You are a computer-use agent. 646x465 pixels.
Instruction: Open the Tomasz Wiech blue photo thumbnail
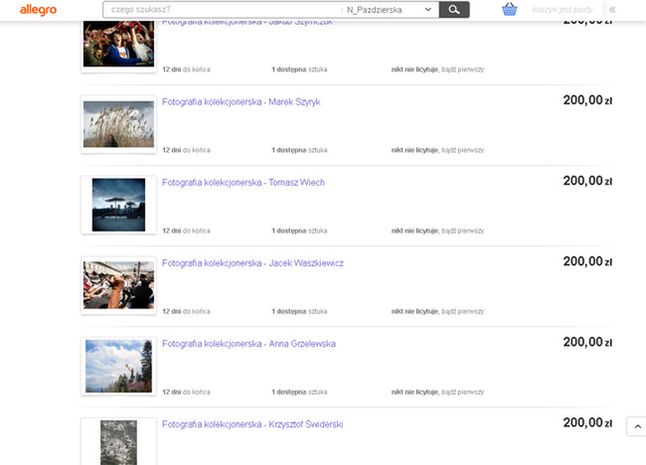[x=119, y=205]
